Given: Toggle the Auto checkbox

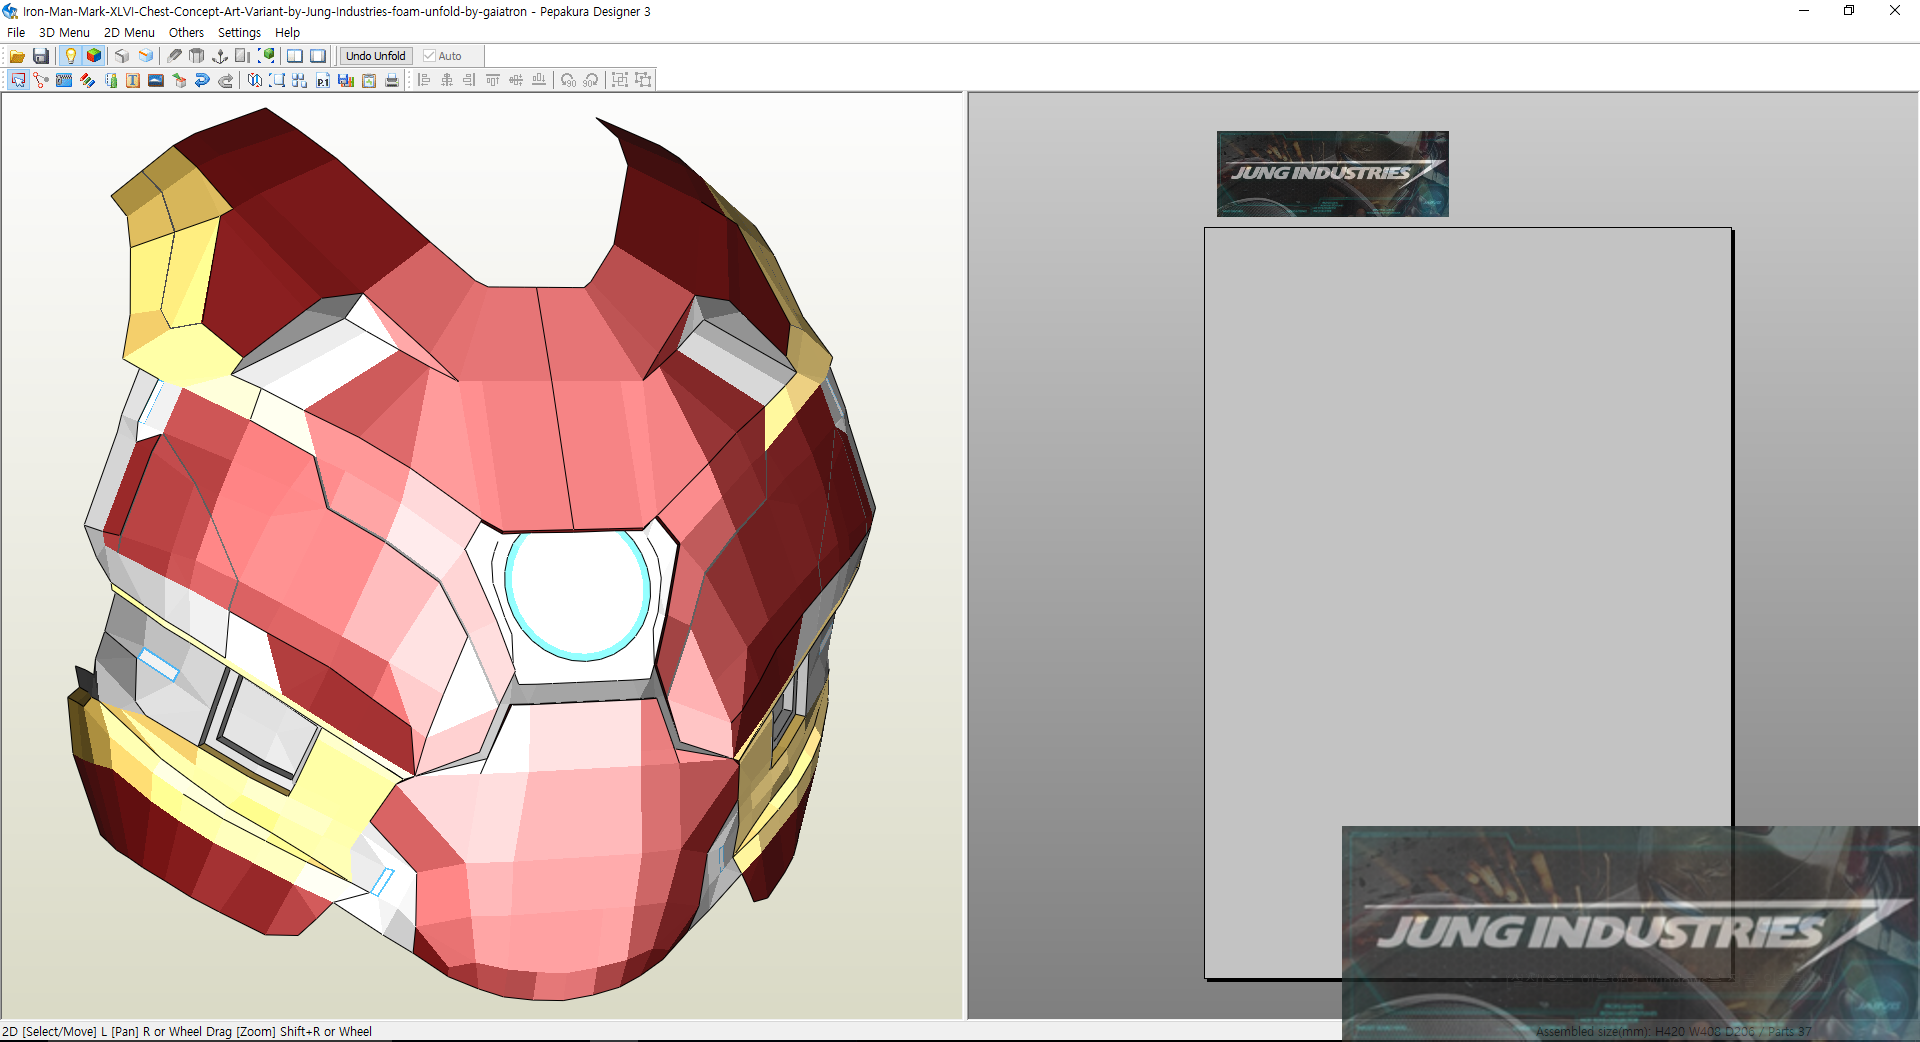Looking at the screenshot, I should [442, 56].
